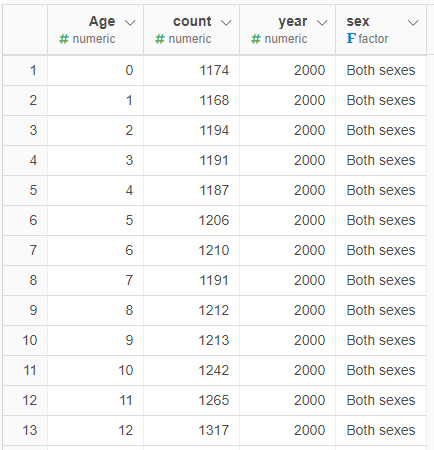434x450 pixels.
Task: Open the Age column dropdown arrow
Action: (x=130, y=23)
